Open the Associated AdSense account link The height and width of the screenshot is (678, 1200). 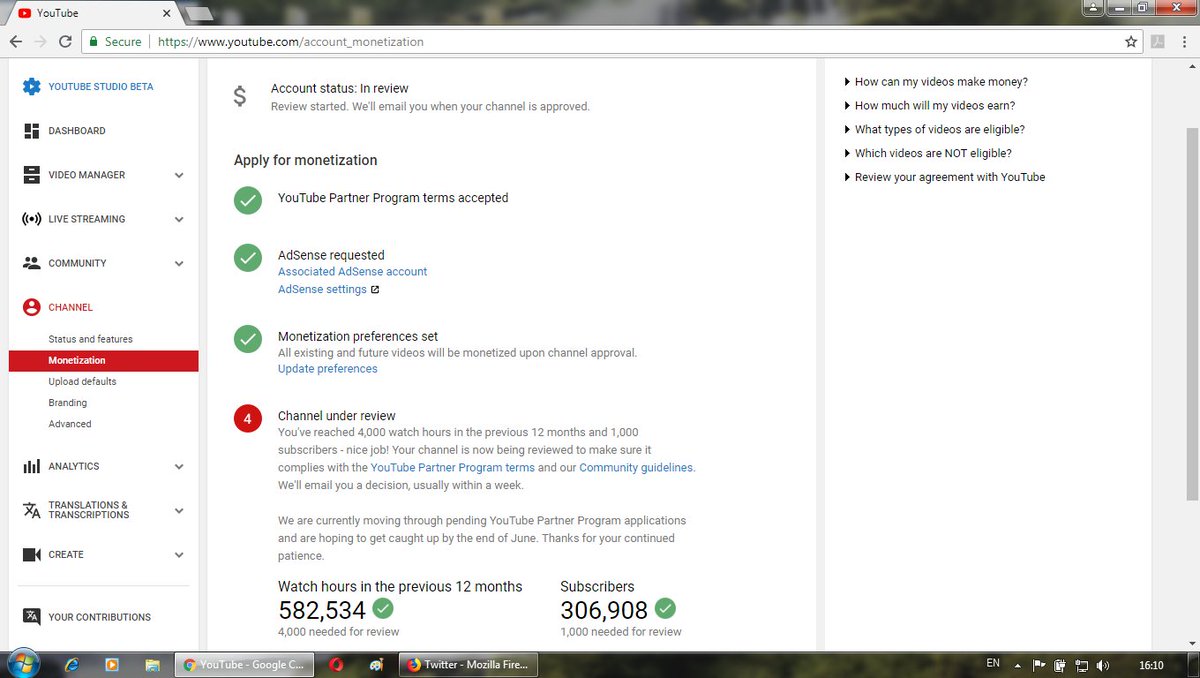tap(352, 272)
